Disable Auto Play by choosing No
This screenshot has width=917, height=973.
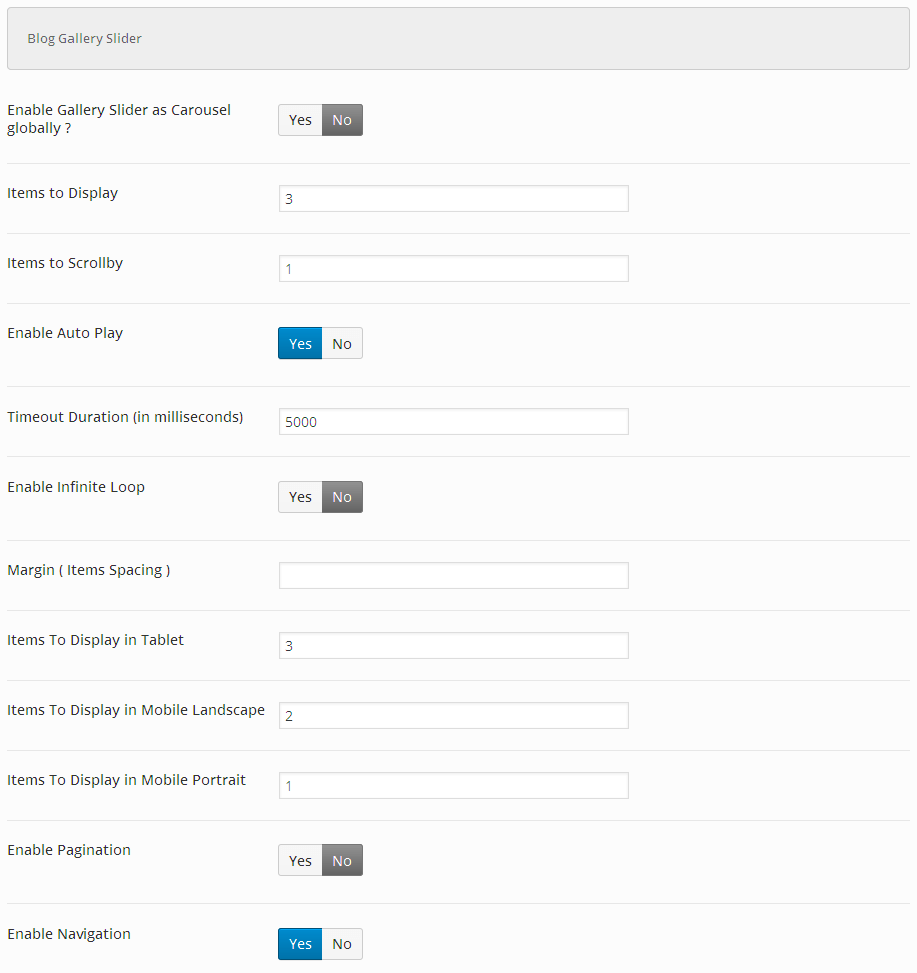pyautogui.click(x=342, y=344)
